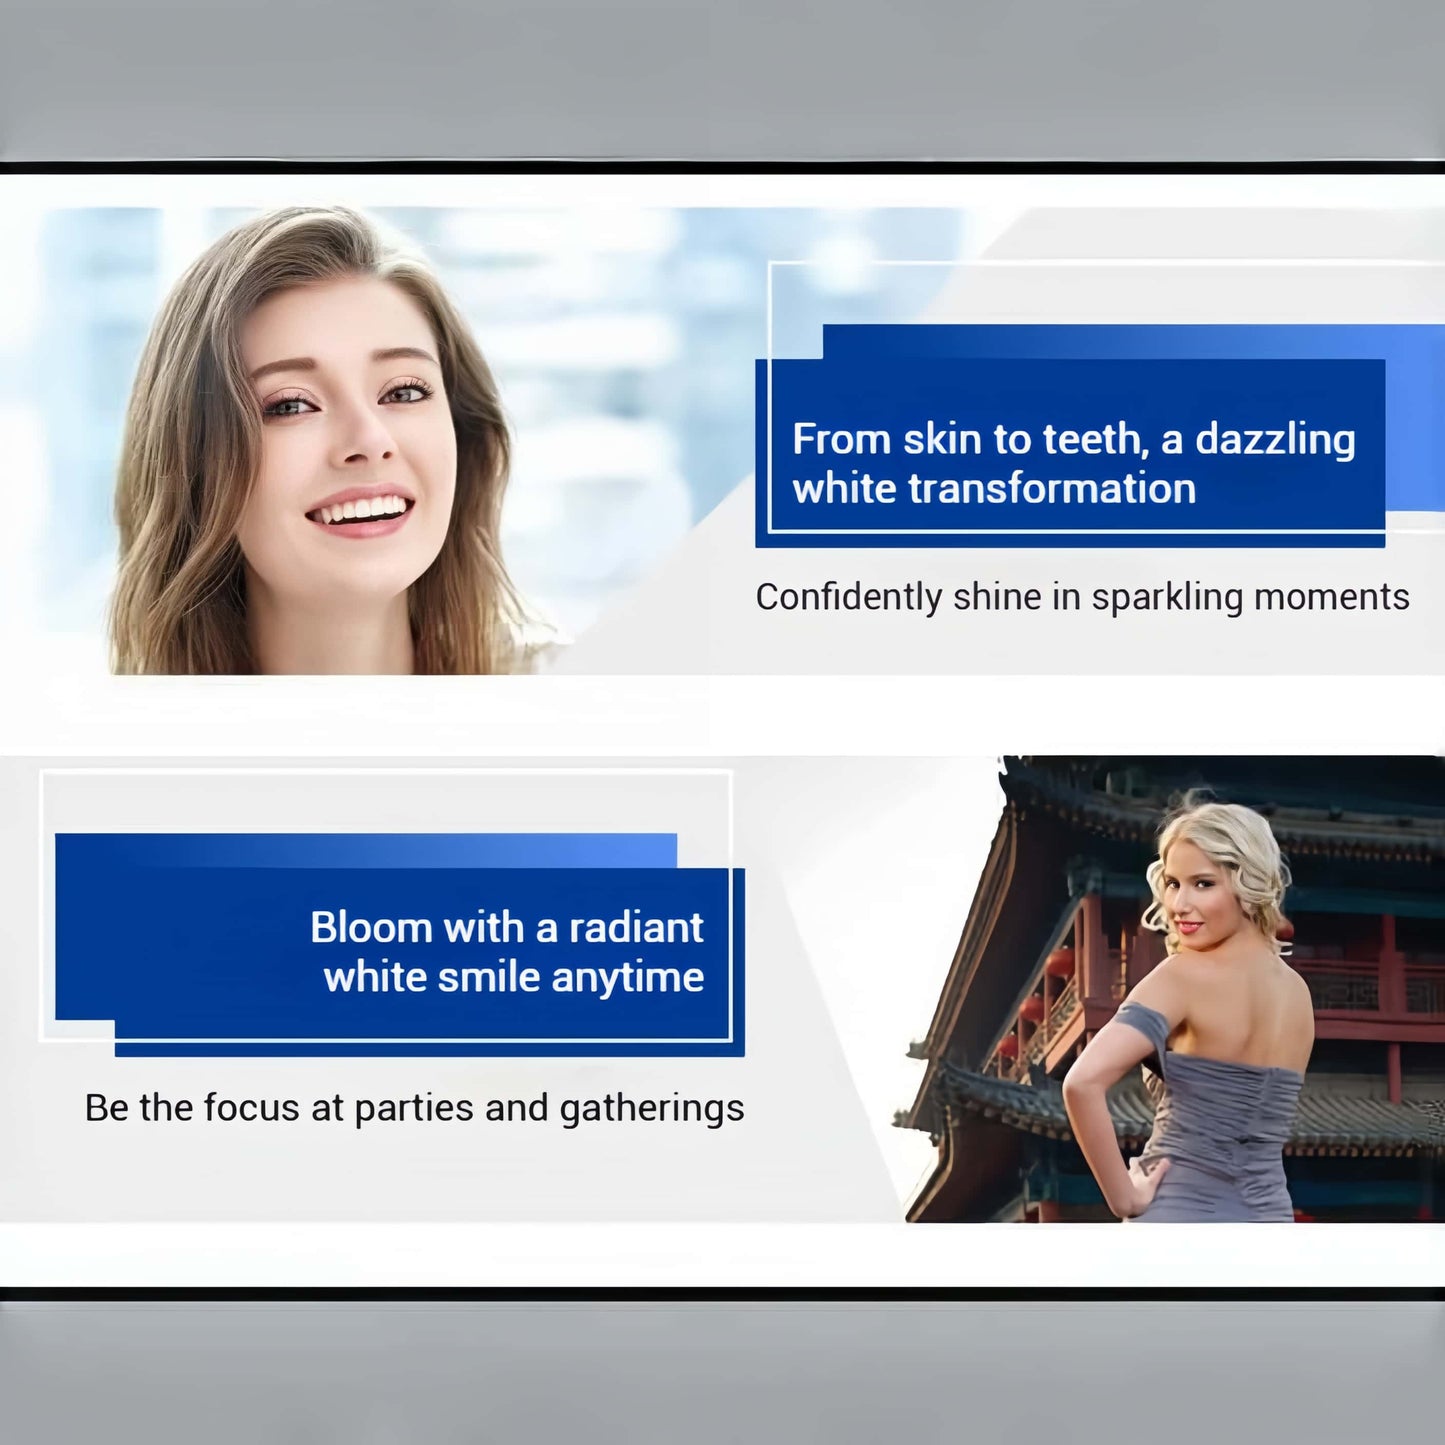Click the light blue accent right of upper banner

coord(1415,420)
